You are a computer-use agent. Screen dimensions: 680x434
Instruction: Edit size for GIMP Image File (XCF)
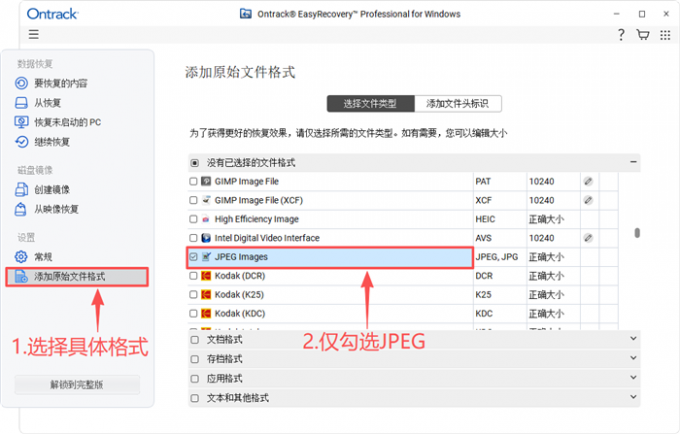click(x=588, y=200)
